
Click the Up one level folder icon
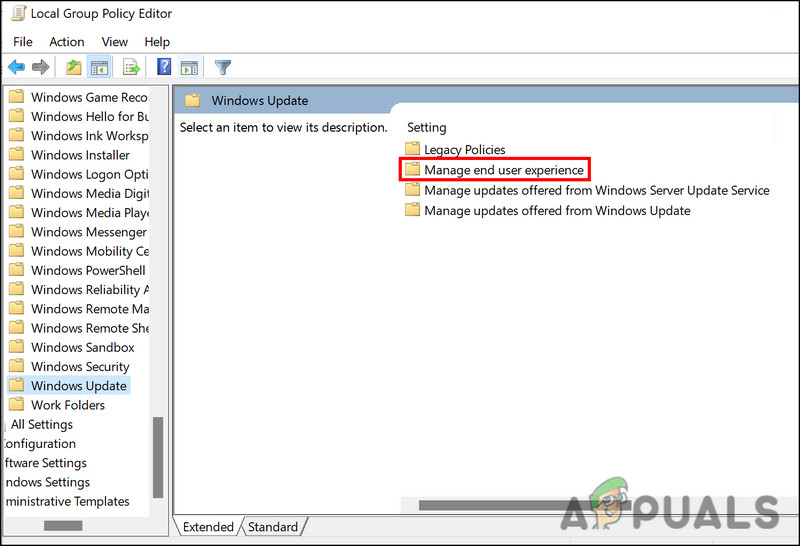(73, 67)
